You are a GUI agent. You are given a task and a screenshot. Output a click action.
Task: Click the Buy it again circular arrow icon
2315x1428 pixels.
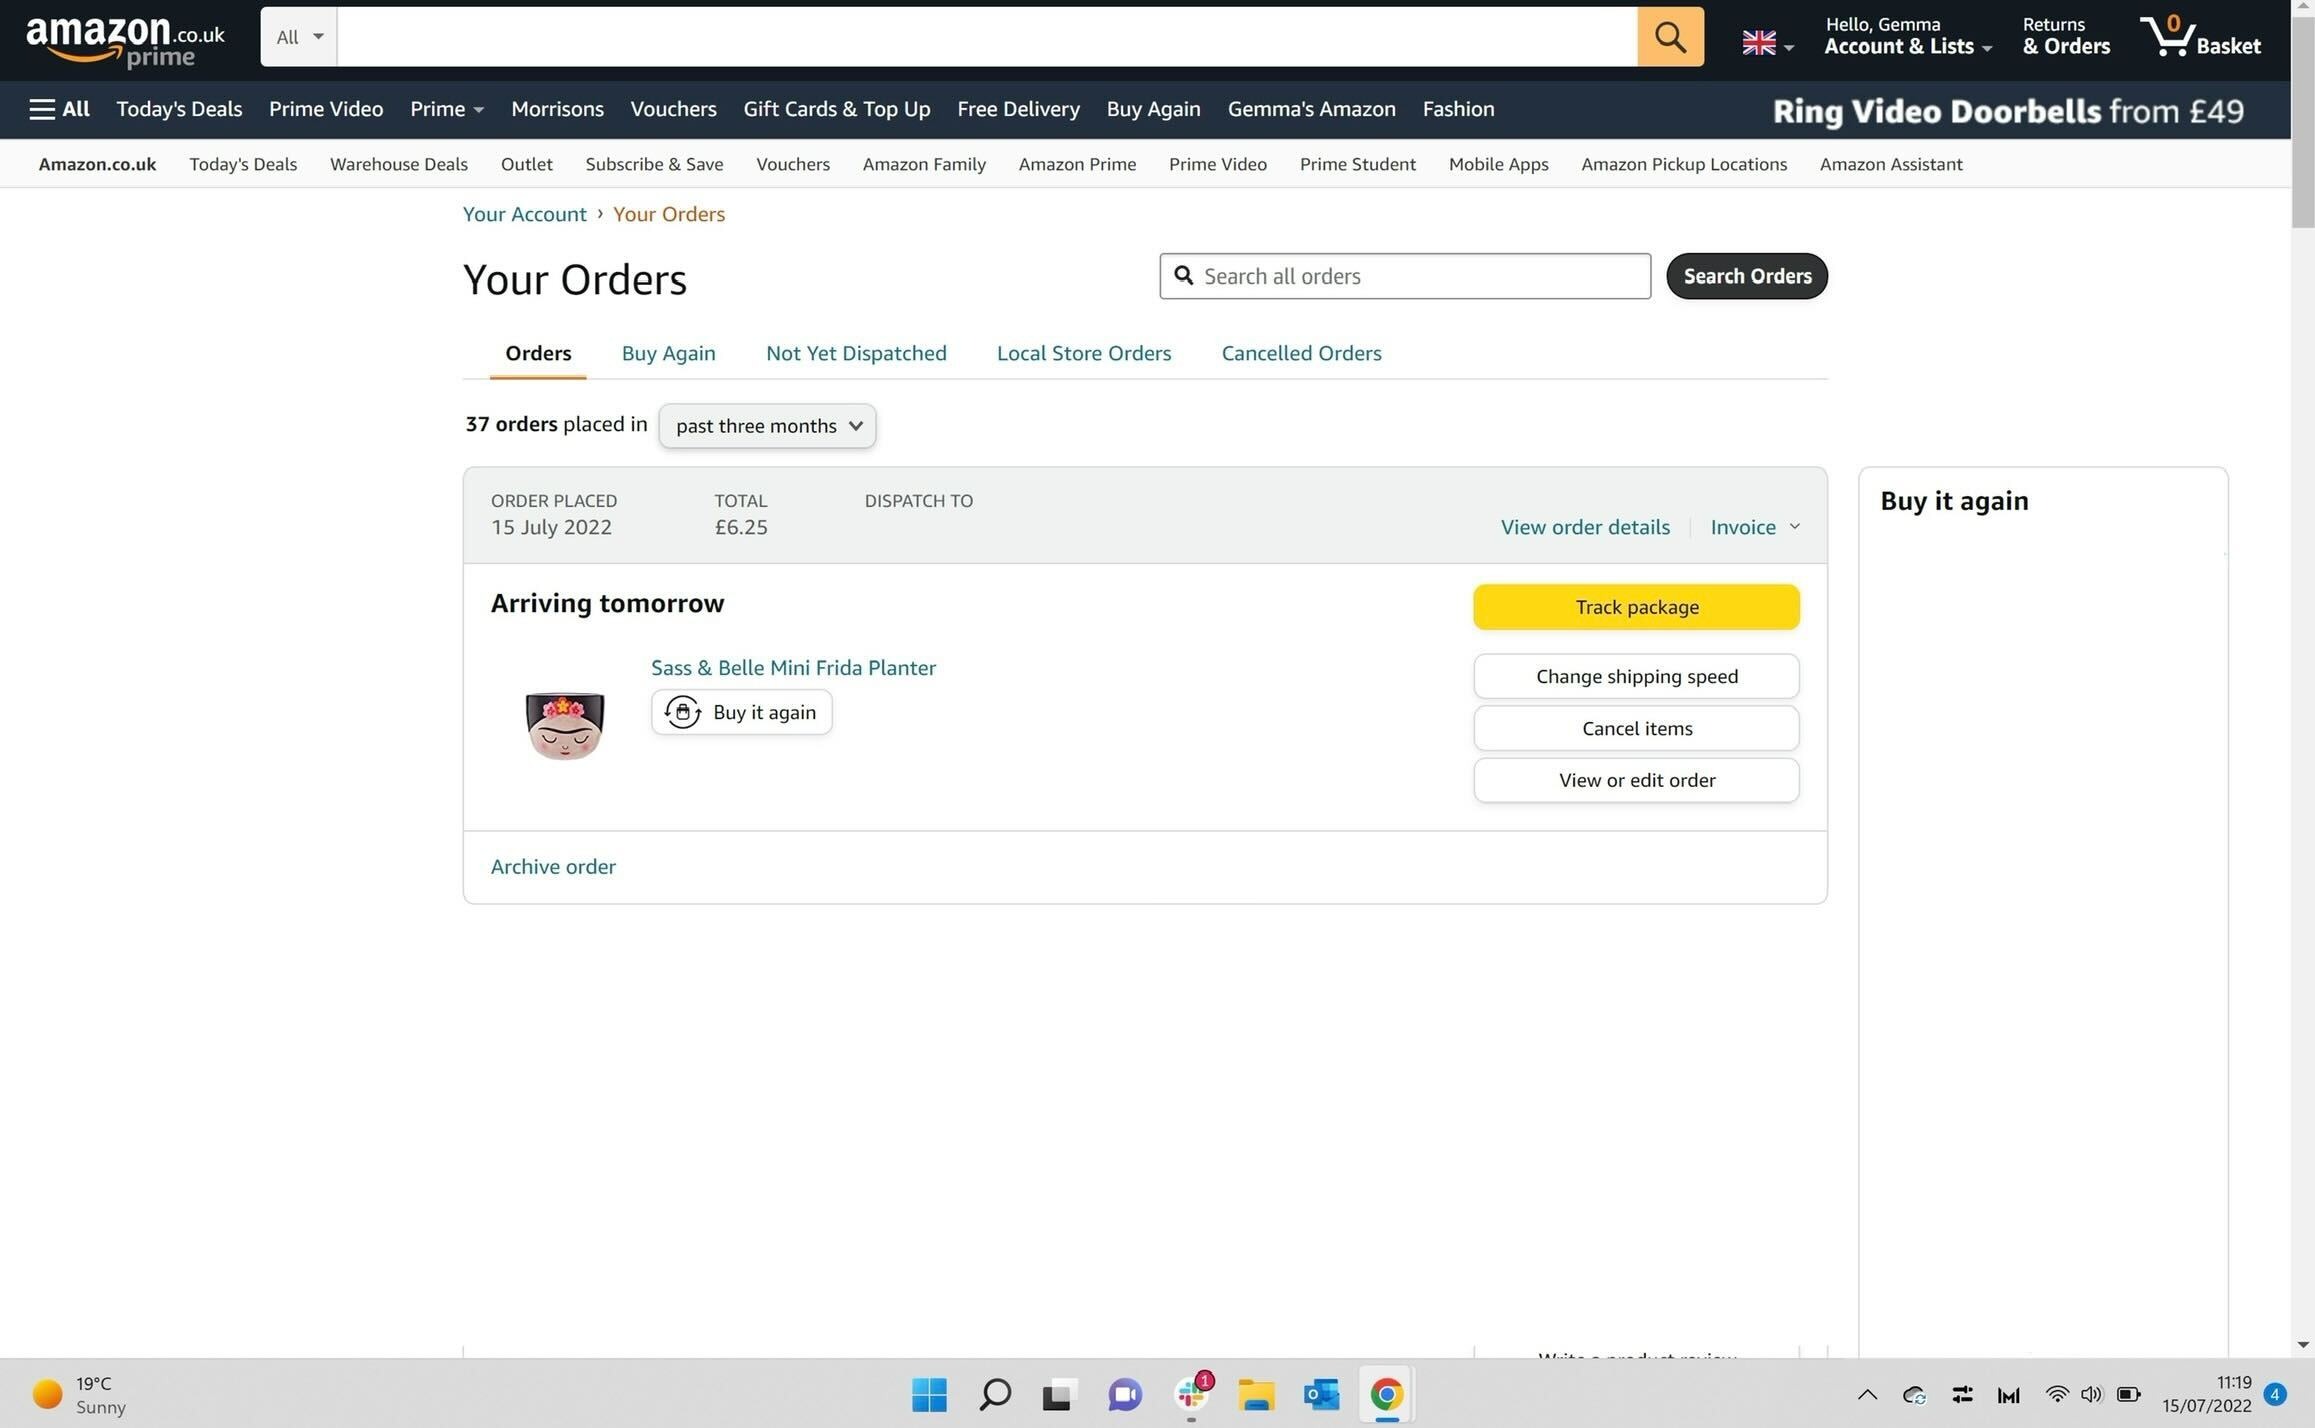pos(681,711)
